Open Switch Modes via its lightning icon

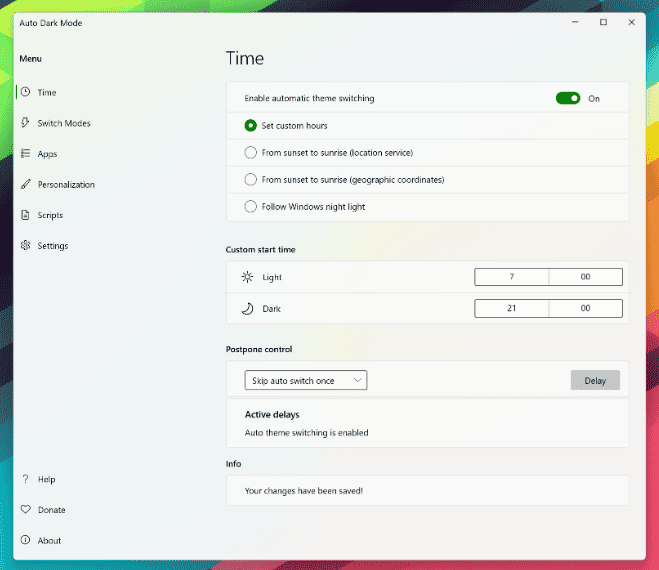point(25,123)
